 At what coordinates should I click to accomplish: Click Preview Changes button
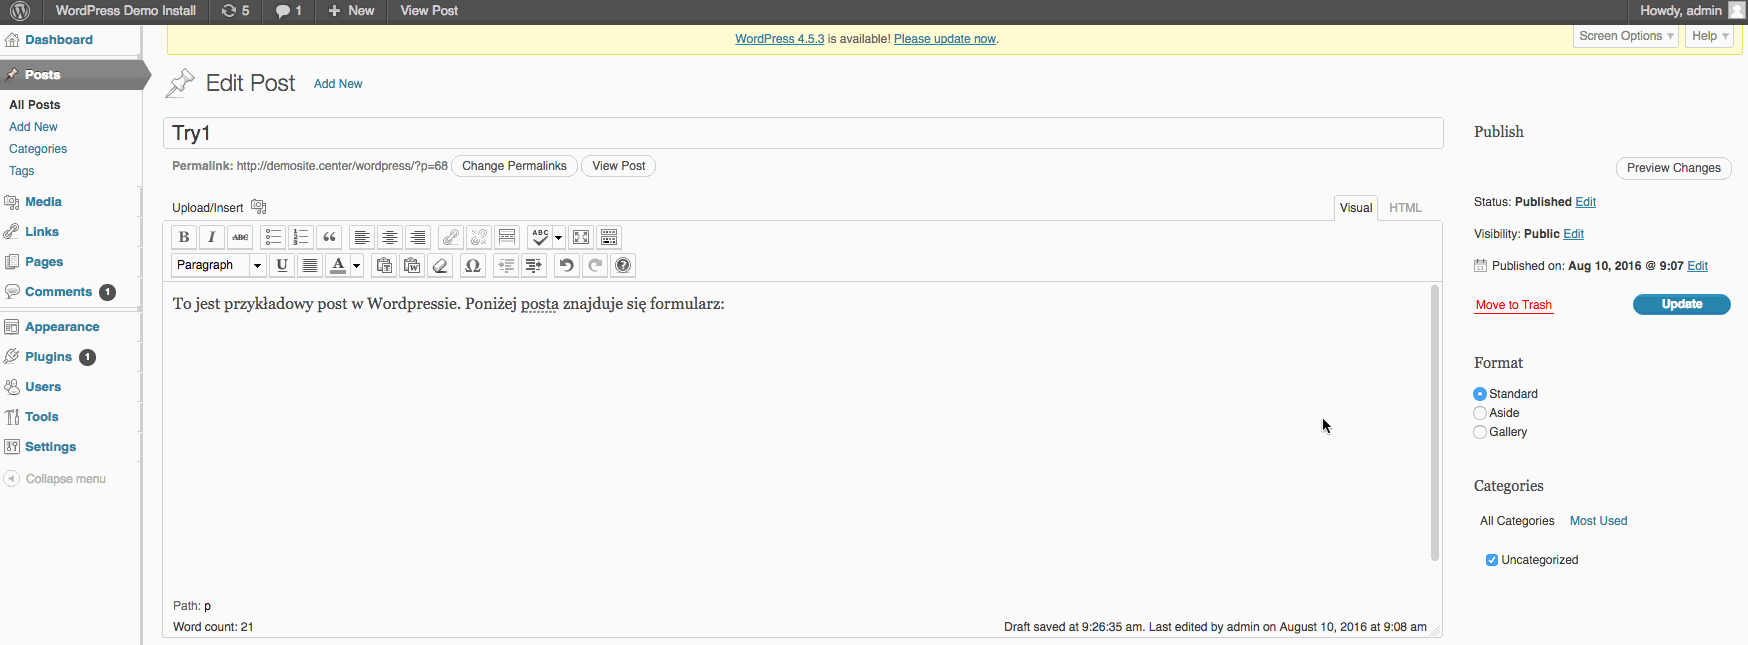1674,168
